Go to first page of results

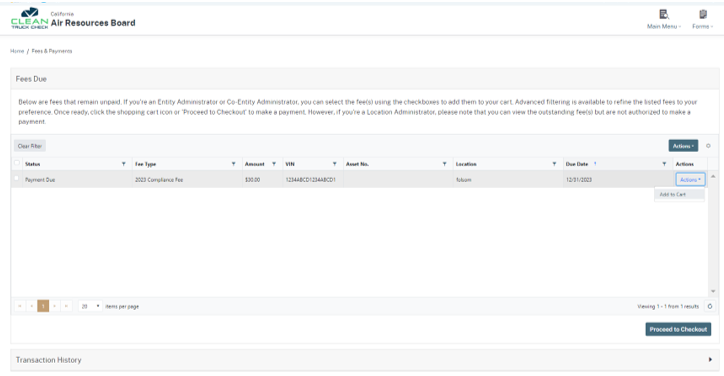pos(20,306)
